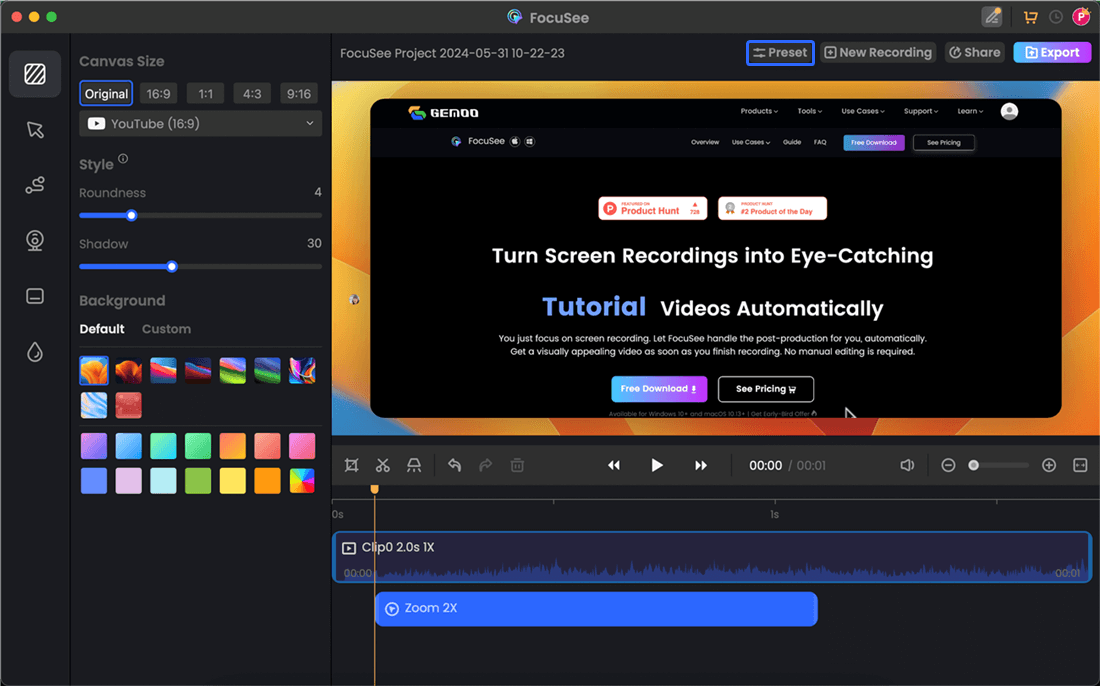Viewport: 1100px width, 686px height.
Task: Click the Style info icon
Action: click(123, 159)
